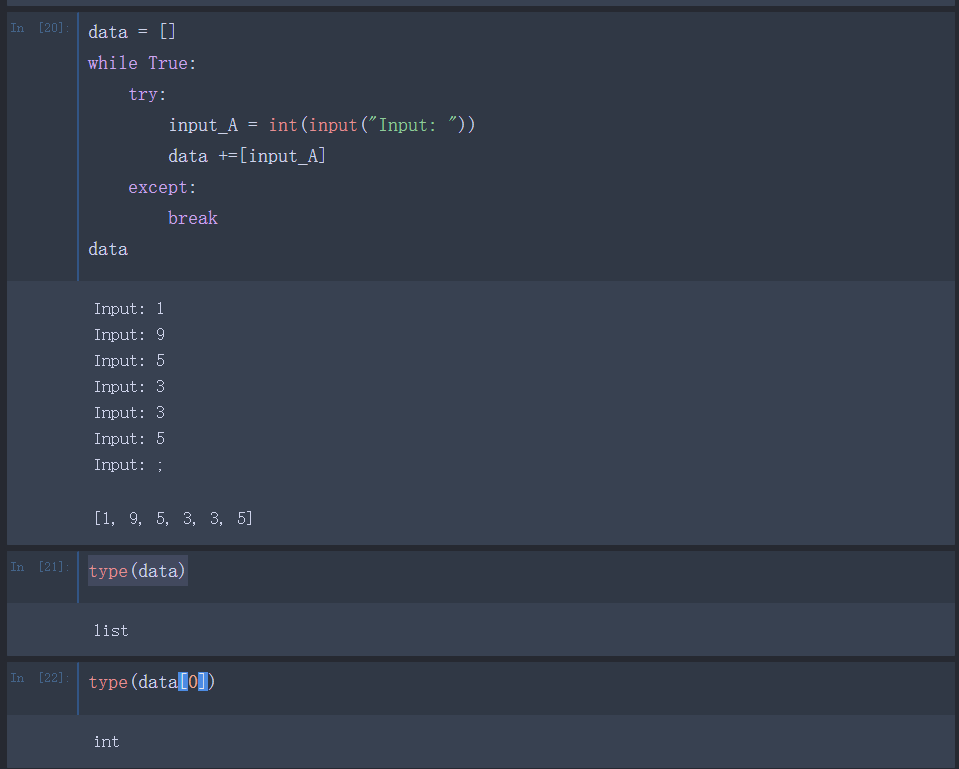Click the [1, 9, 5, 3, 3, 5] output
Image resolution: width=959 pixels, height=769 pixels.
tap(173, 518)
